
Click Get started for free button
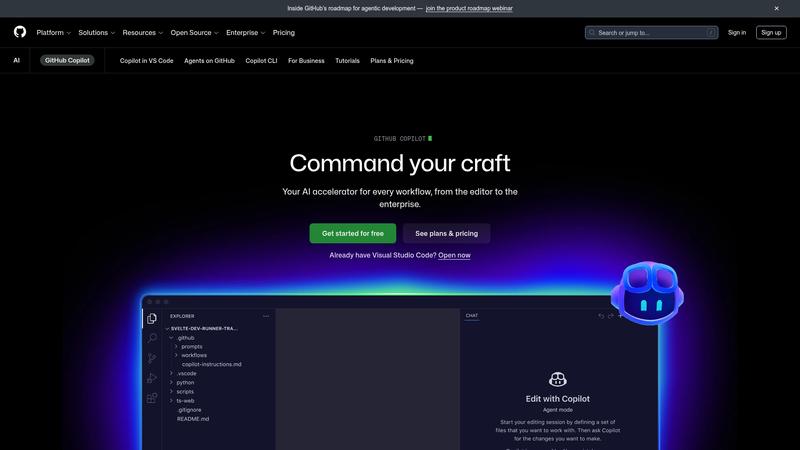353,233
